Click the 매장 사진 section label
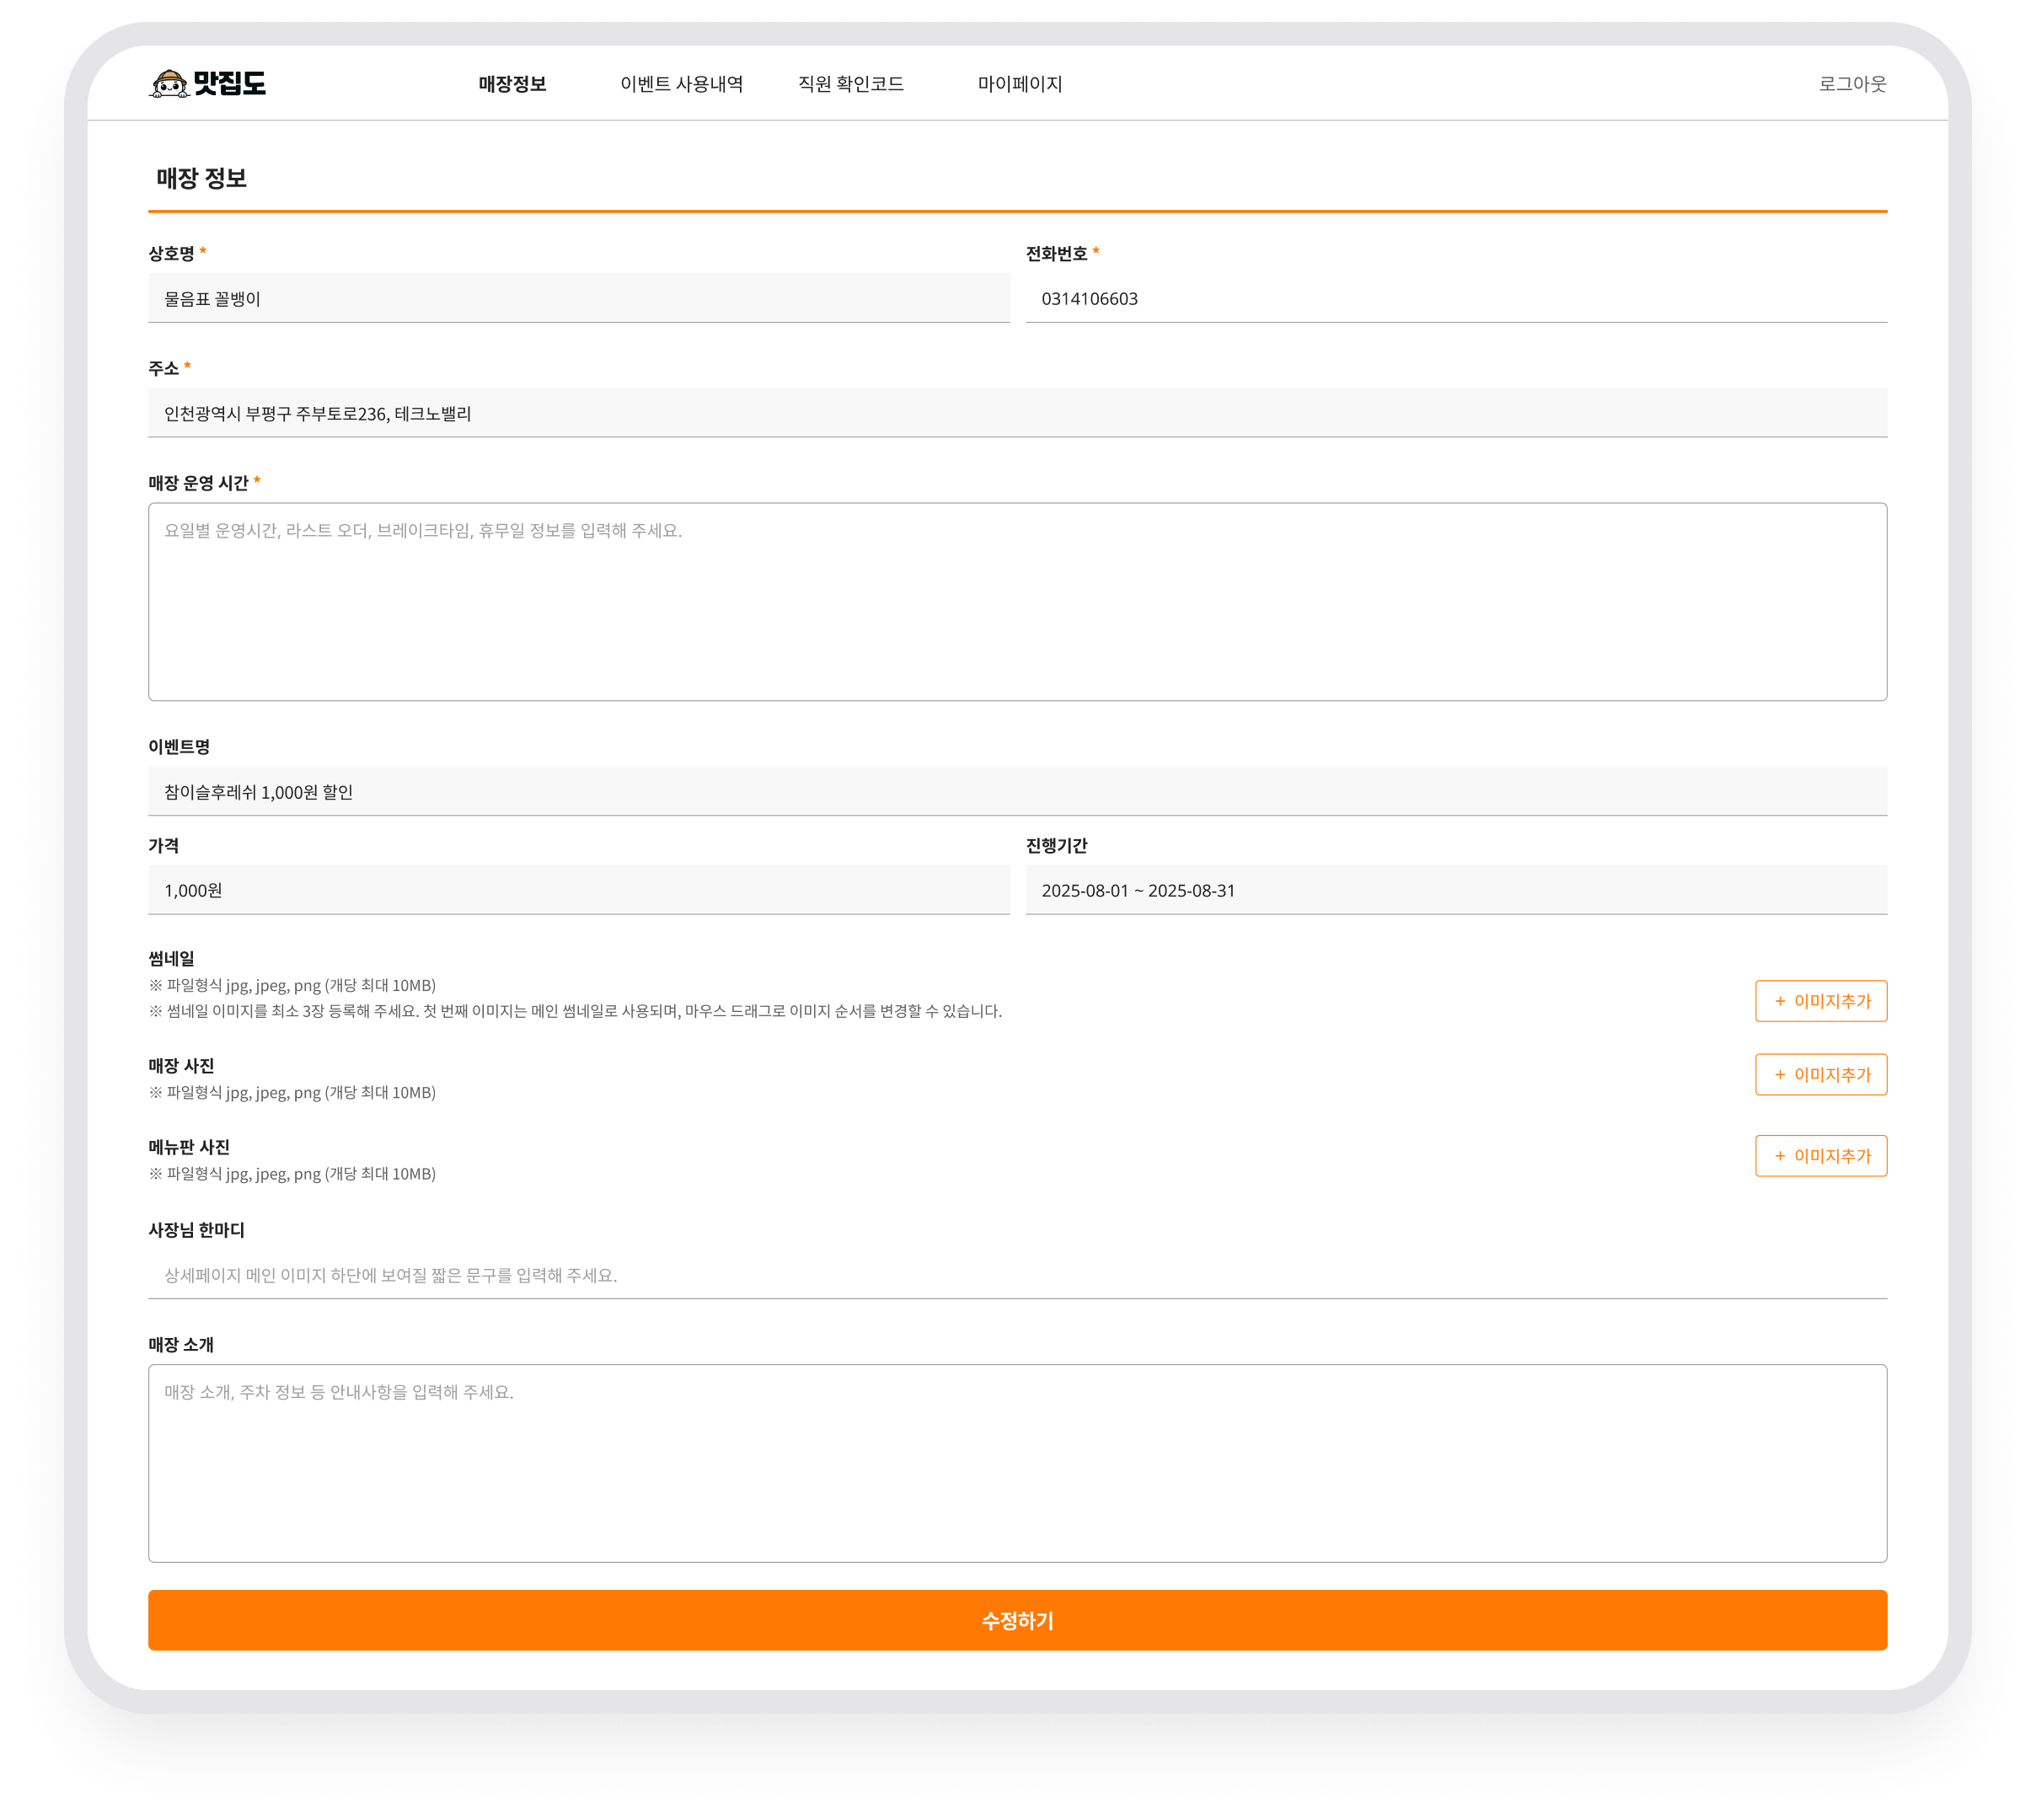2036x1820 pixels. pyautogui.click(x=181, y=1066)
